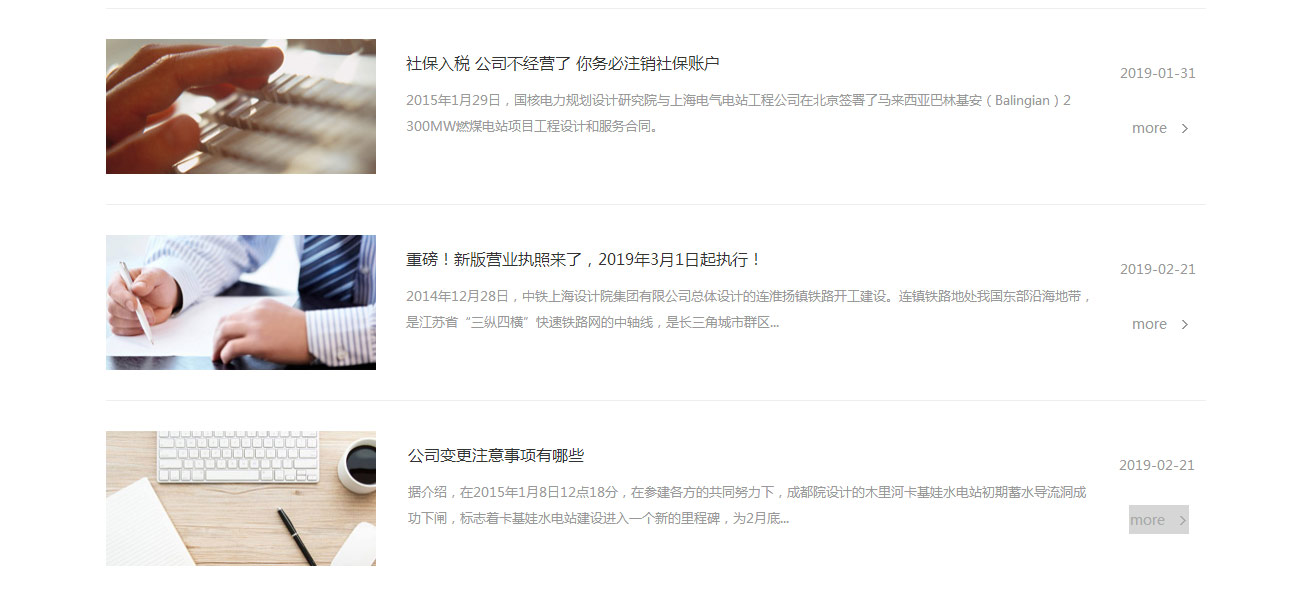This screenshot has height=590, width=1312.
Task: Click the summary starting with 2014年12月28日
Action: coord(750,309)
